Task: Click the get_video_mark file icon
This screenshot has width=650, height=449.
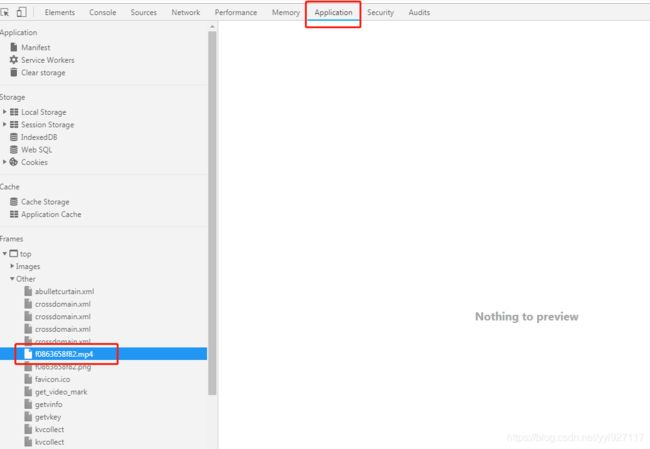Action: pyautogui.click(x=28, y=391)
